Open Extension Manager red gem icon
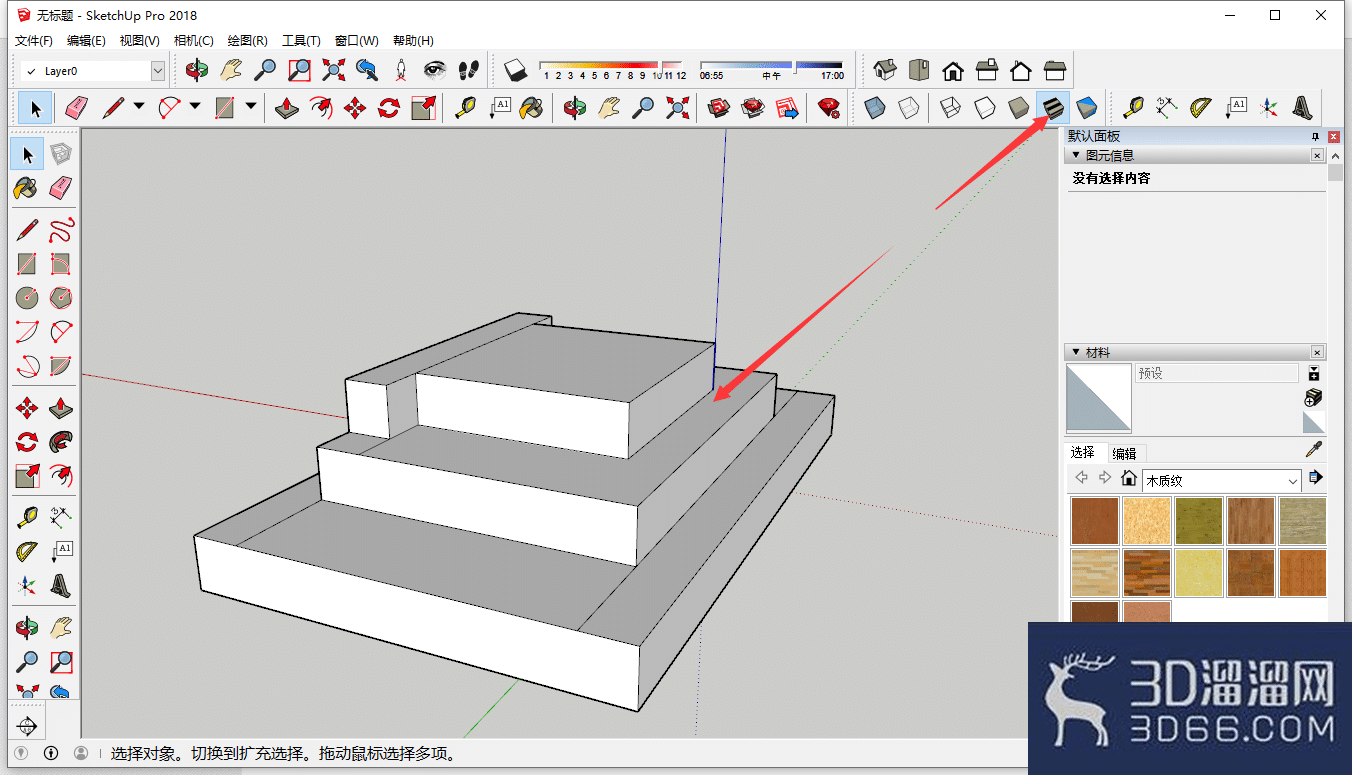The width and height of the screenshot is (1352, 775). (x=829, y=107)
